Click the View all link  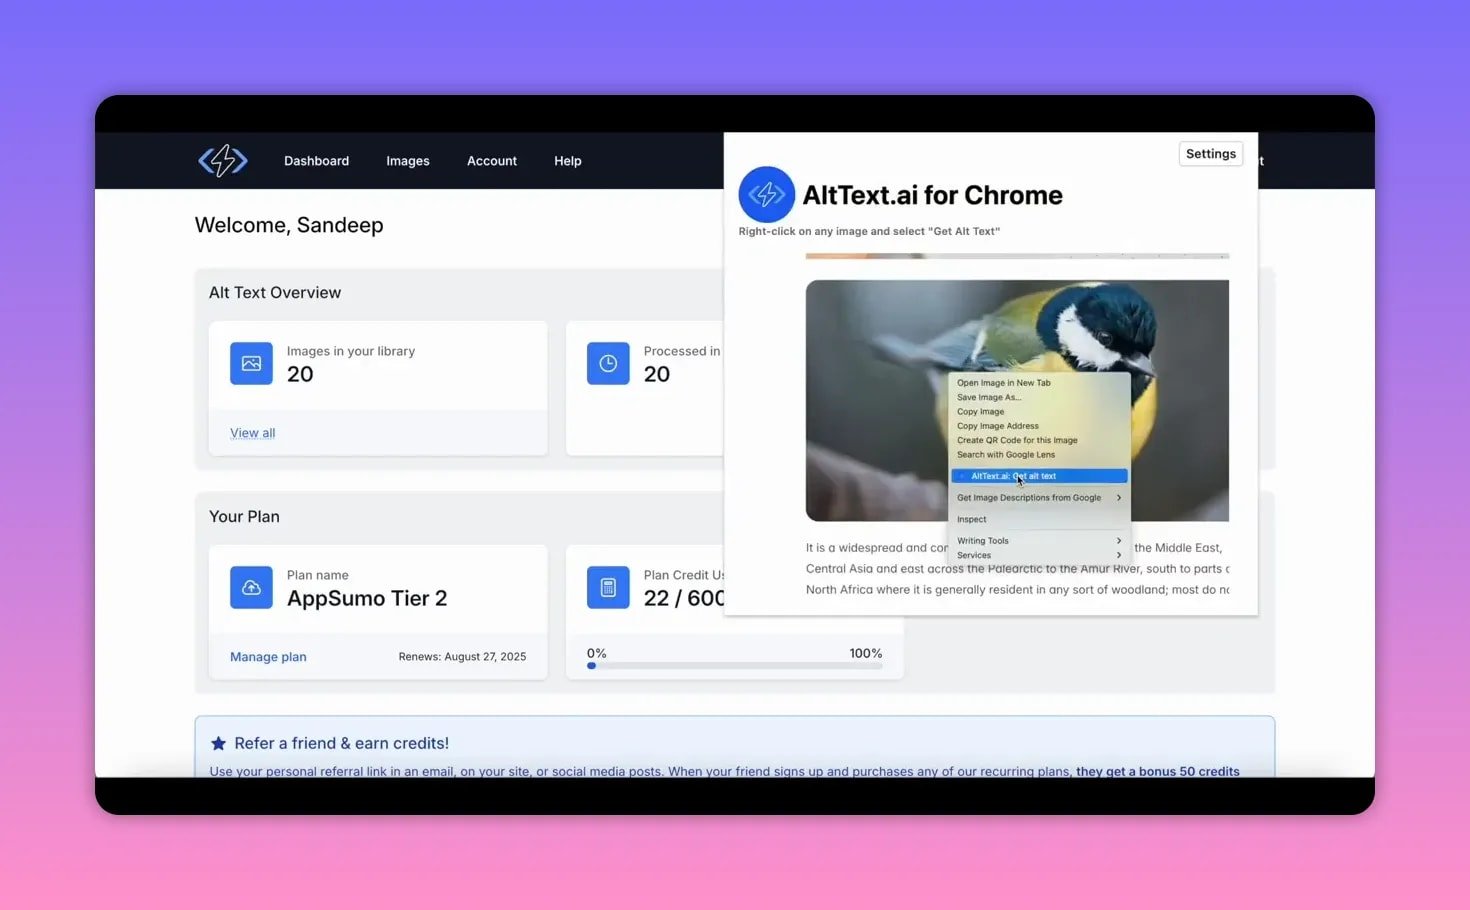point(252,432)
